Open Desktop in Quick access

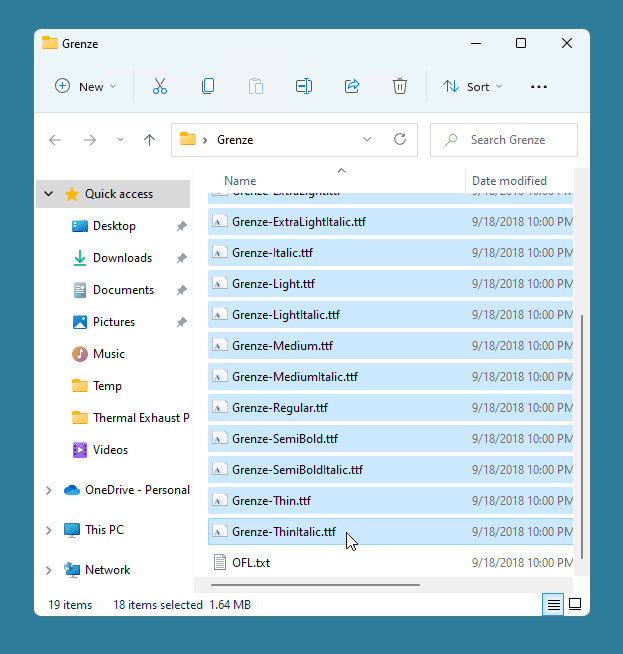(114, 226)
